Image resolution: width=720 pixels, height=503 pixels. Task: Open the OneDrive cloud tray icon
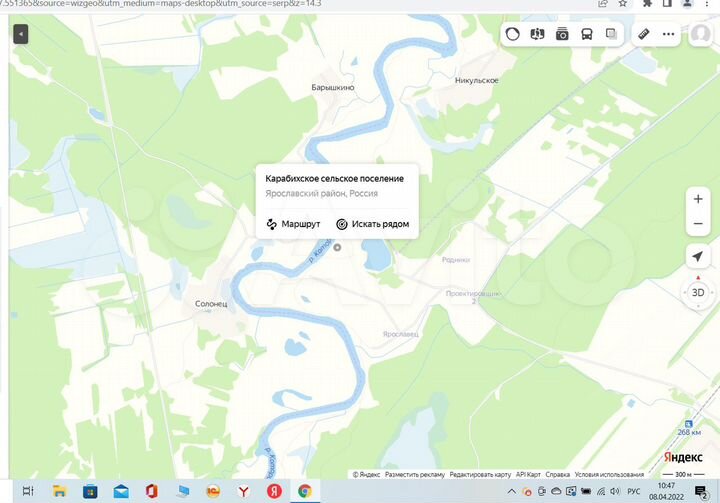556,491
